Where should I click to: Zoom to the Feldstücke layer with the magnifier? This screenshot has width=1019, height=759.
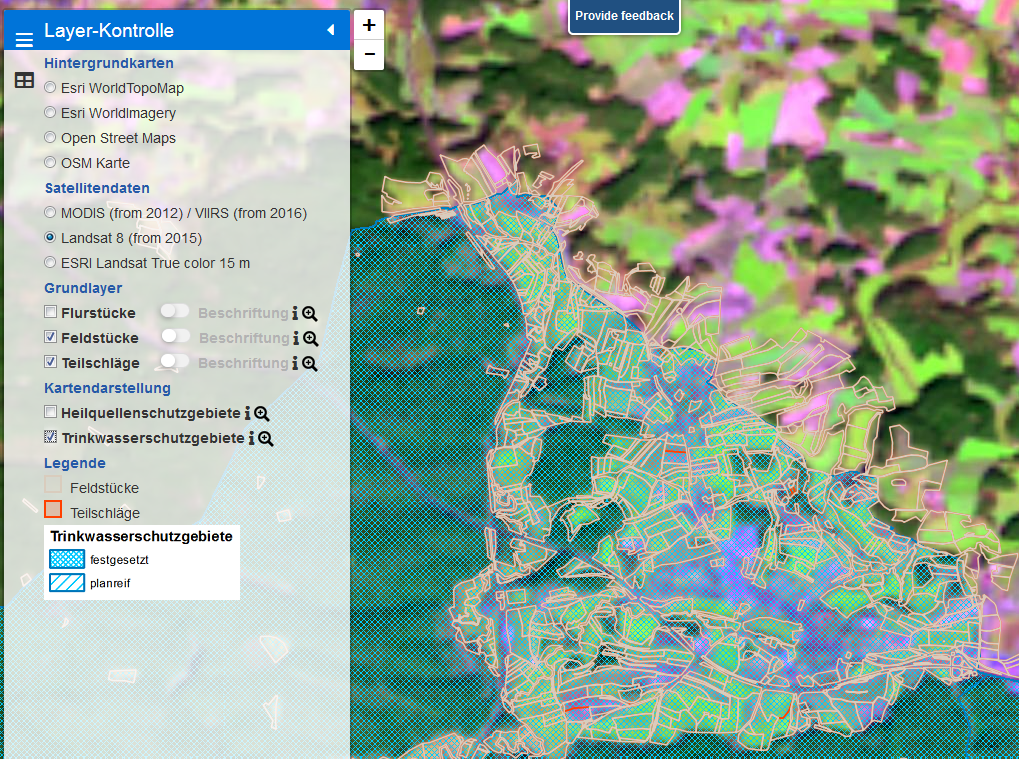click(x=311, y=339)
